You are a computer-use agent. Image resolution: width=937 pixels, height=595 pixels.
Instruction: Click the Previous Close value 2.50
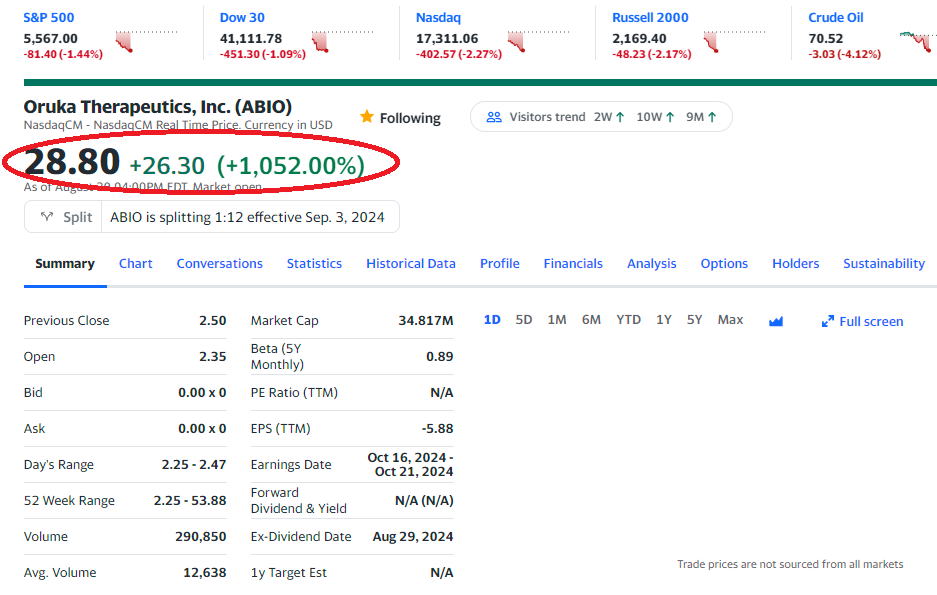[213, 321]
